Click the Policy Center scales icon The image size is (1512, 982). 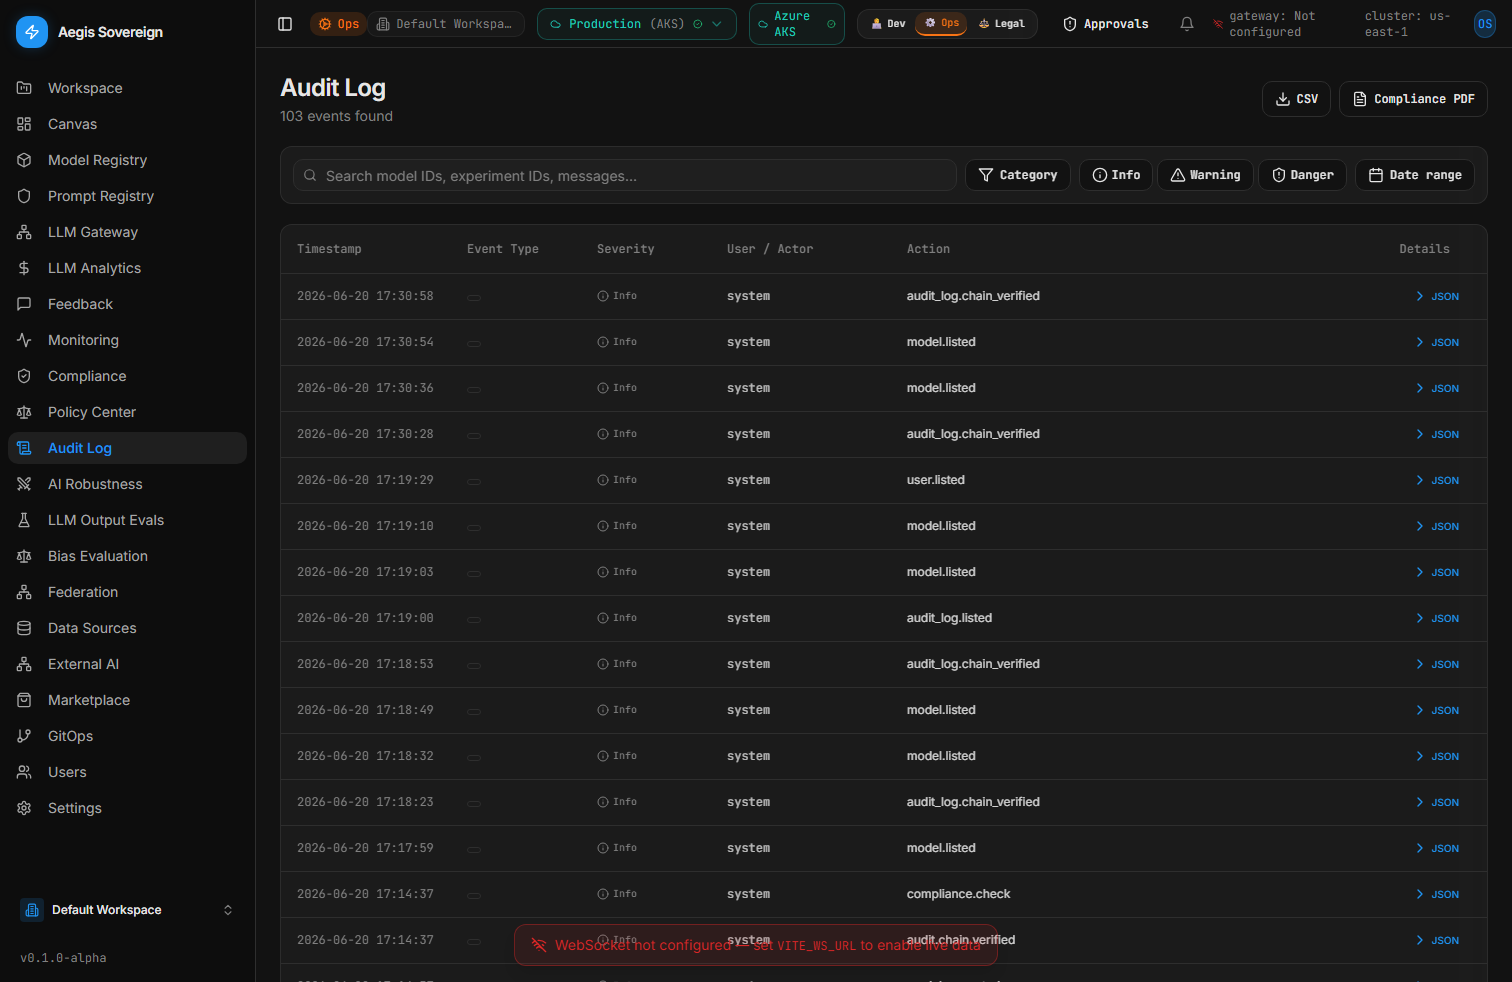point(24,412)
